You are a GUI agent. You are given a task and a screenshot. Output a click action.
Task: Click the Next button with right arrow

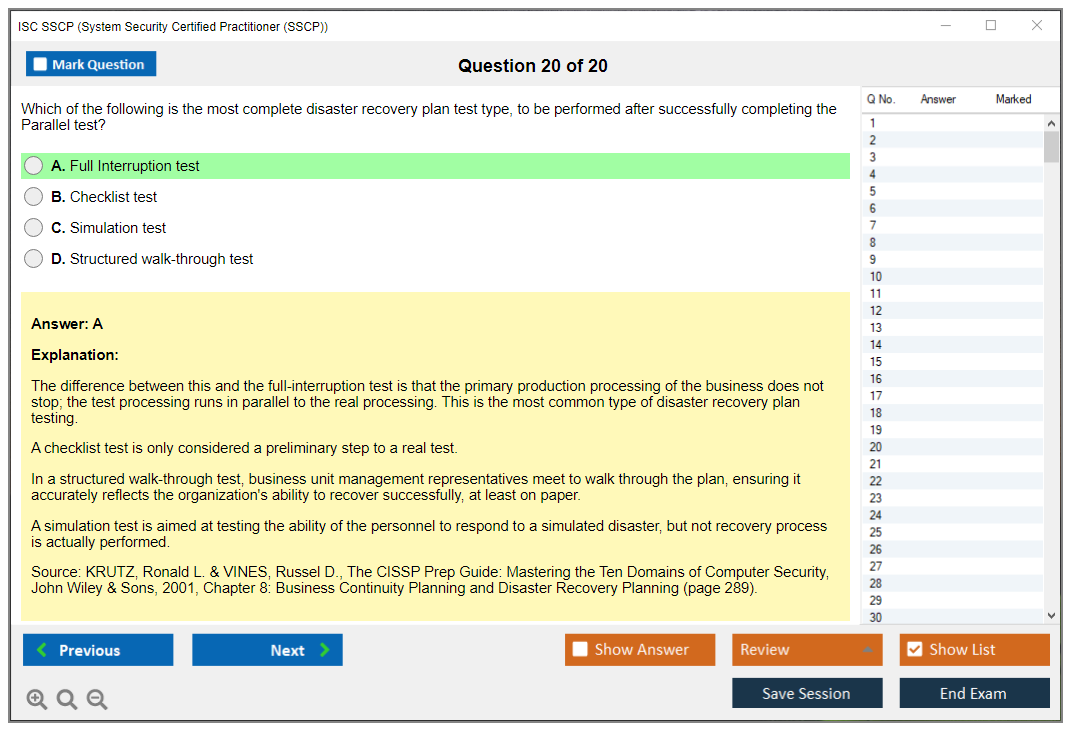click(267, 650)
